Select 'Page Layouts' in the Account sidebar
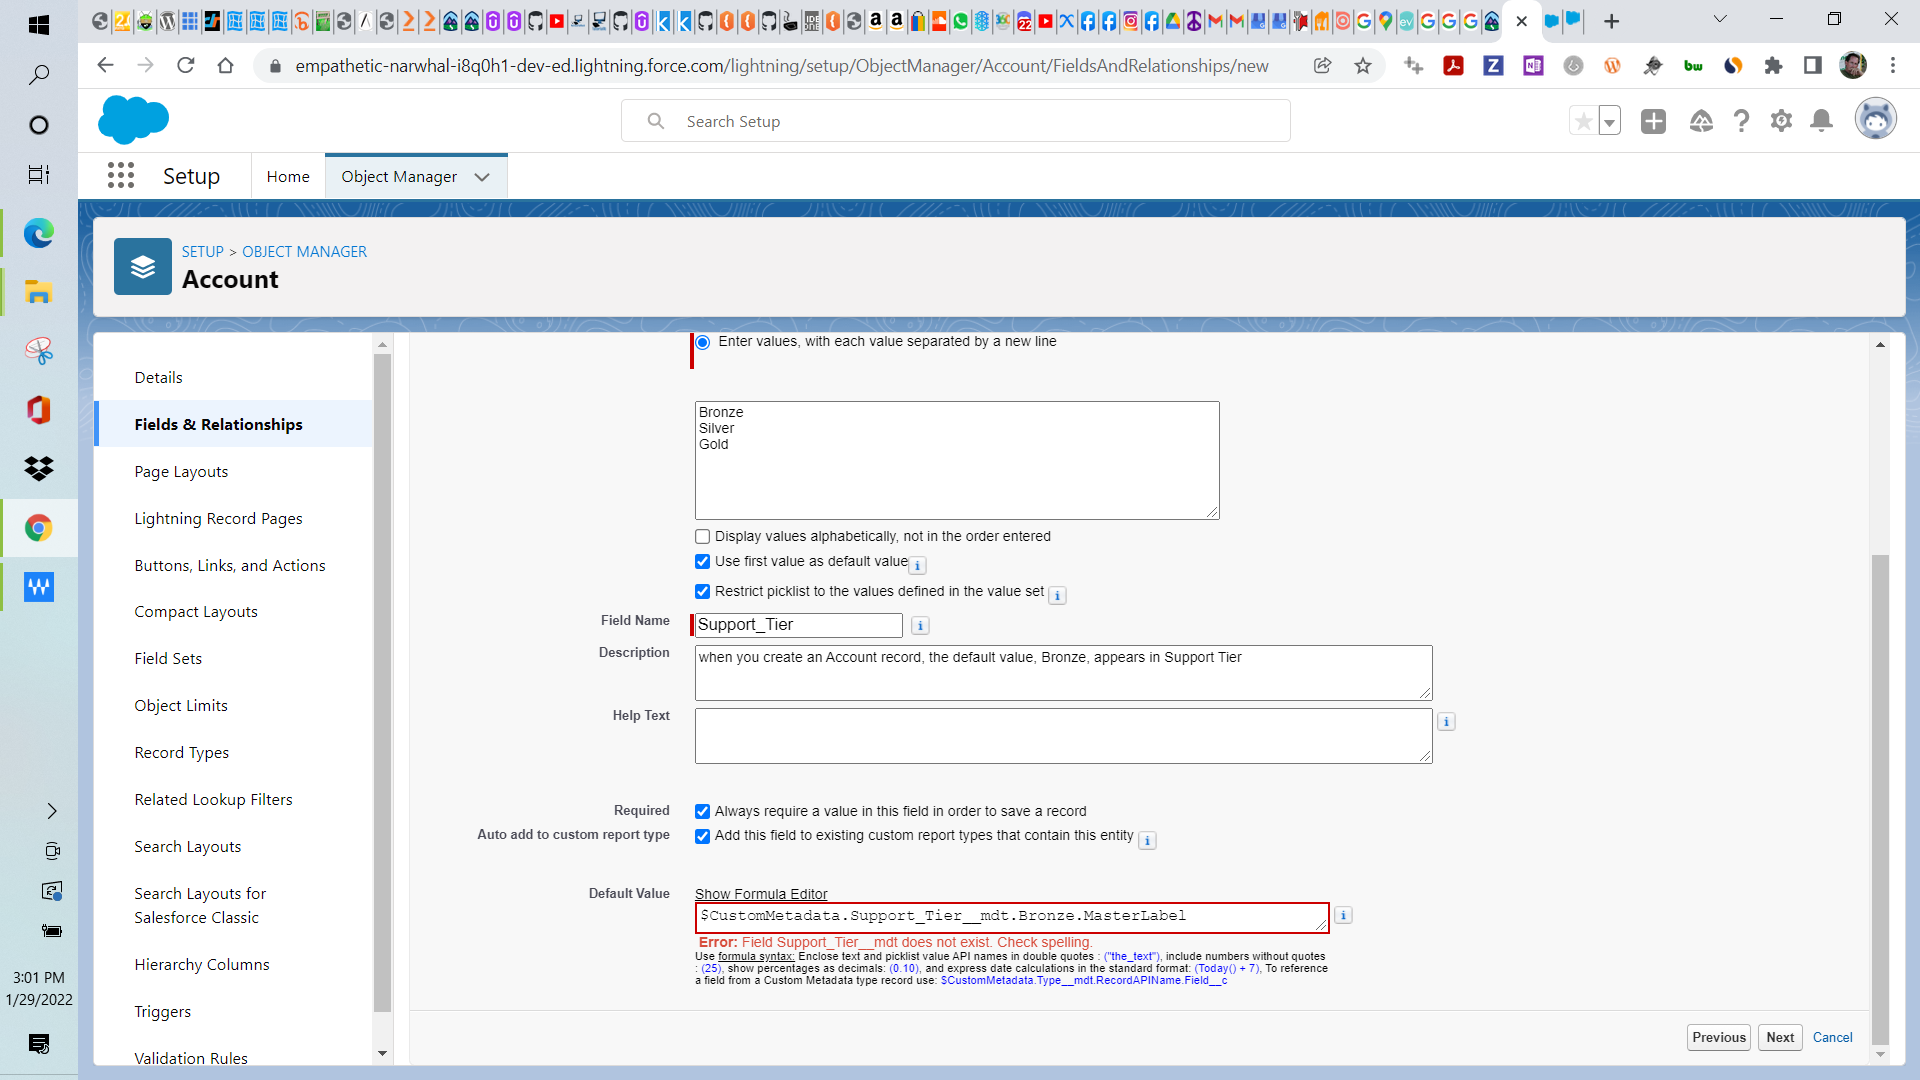 [x=181, y=471]
